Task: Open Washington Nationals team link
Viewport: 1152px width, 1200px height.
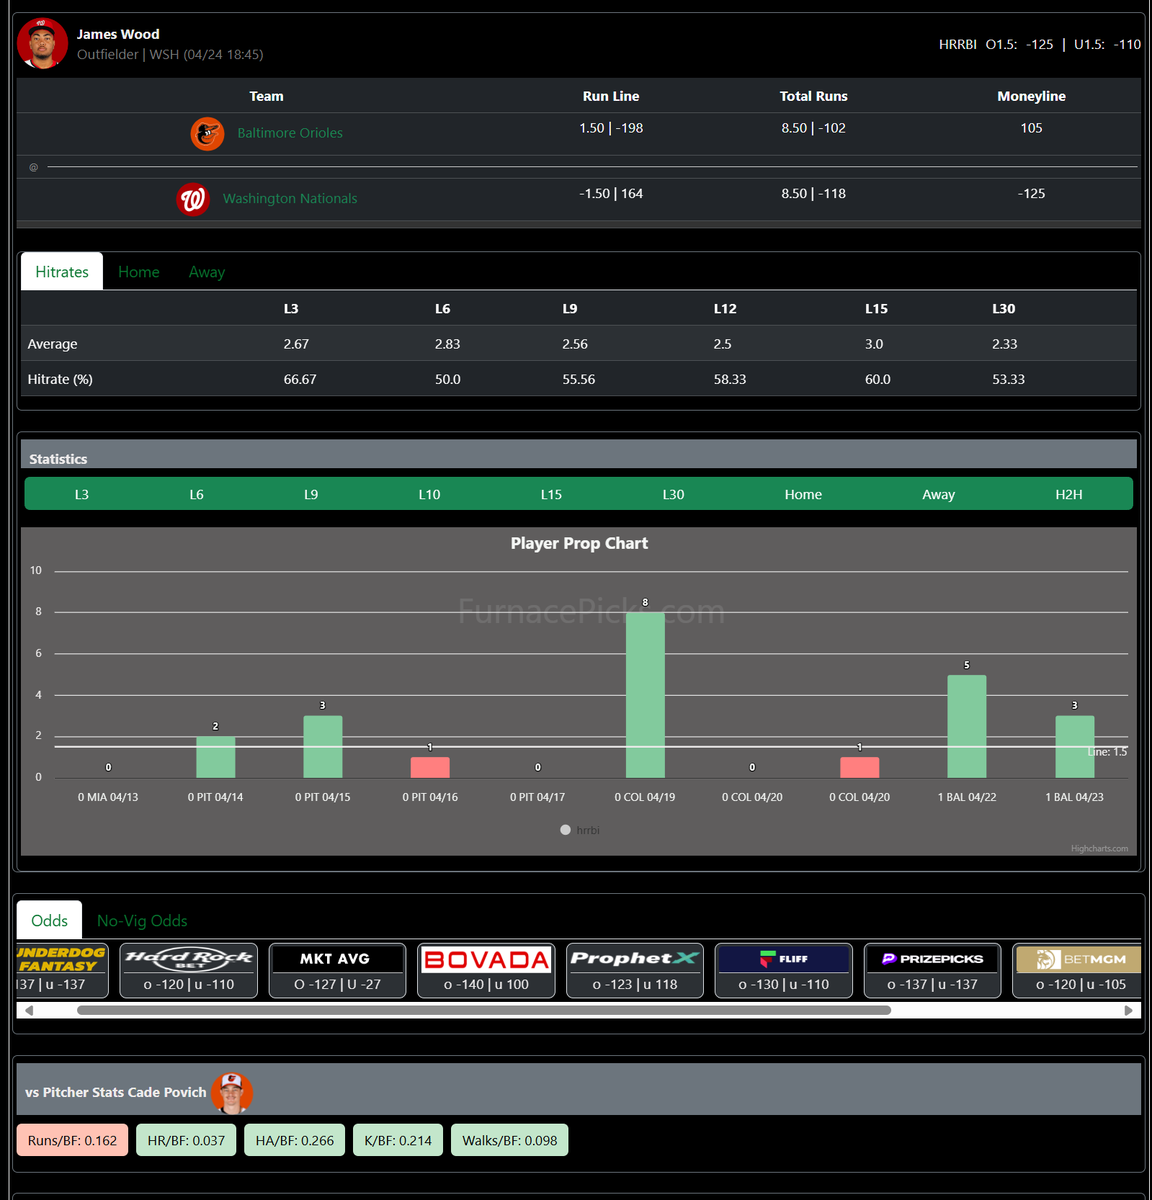Action: pyautogui.click(x=290, y=199)
